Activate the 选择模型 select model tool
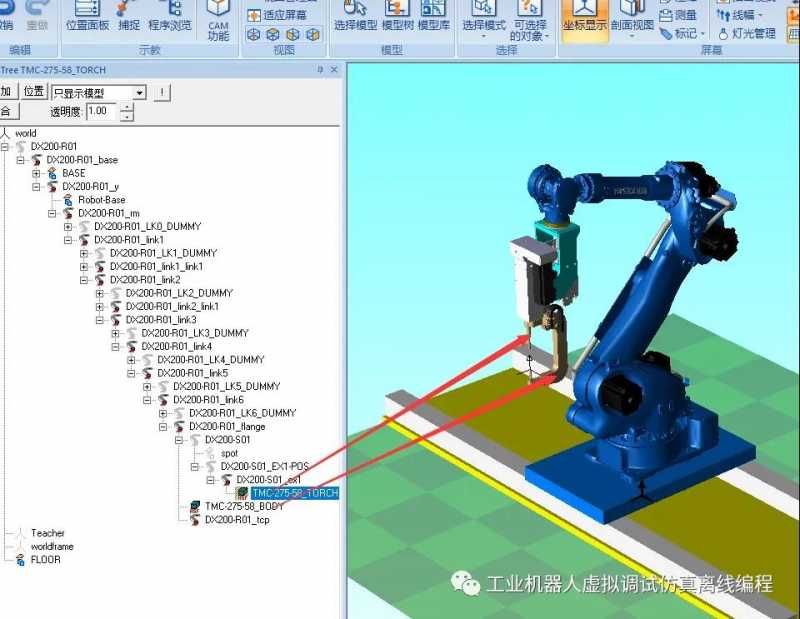This screenshot has width=800, height=619. pyautogui.click(x=356, y=16)
